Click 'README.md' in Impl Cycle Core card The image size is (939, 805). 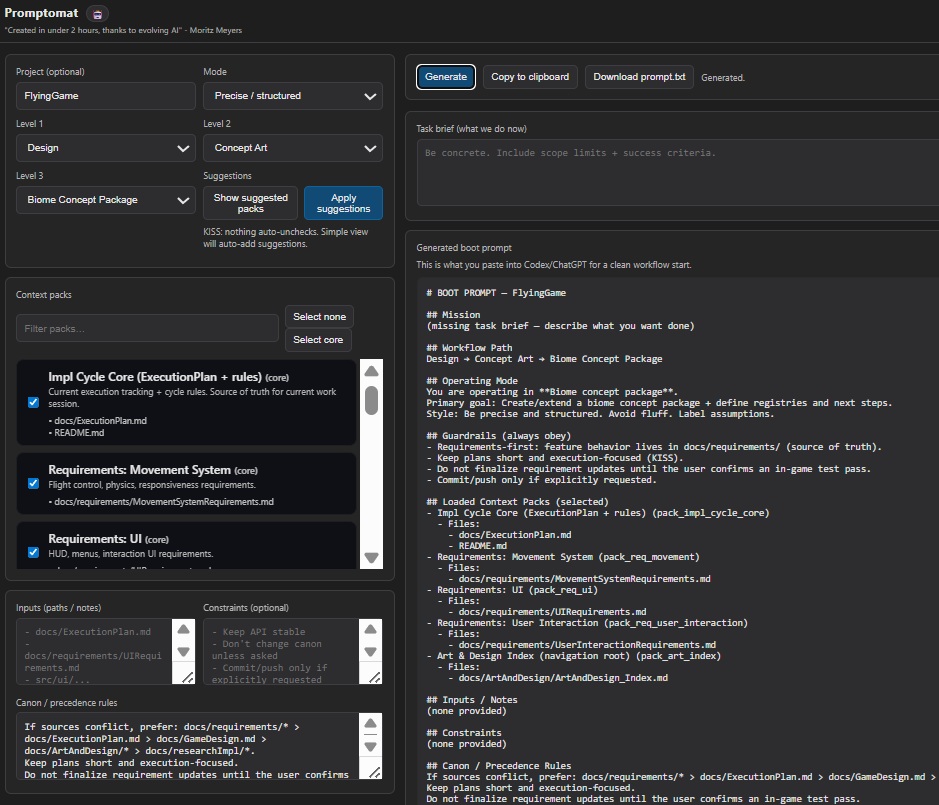point(79,432)
